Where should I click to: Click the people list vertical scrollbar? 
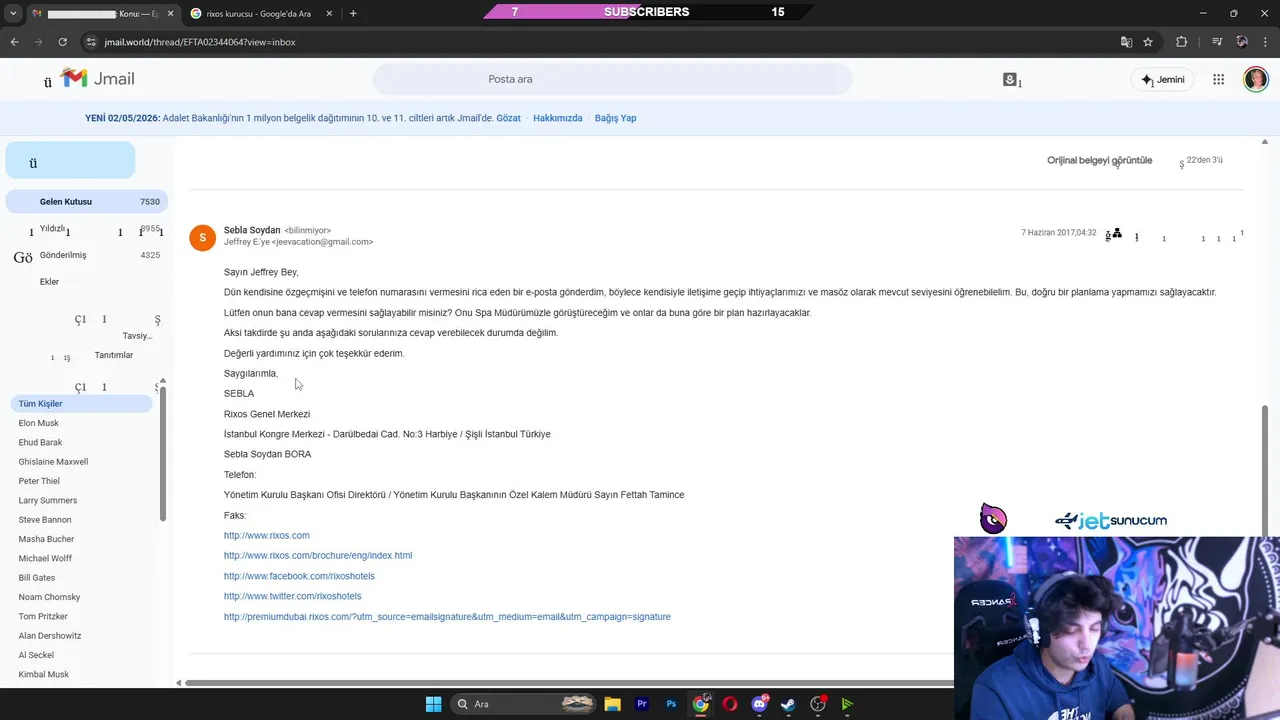point(162,455)
